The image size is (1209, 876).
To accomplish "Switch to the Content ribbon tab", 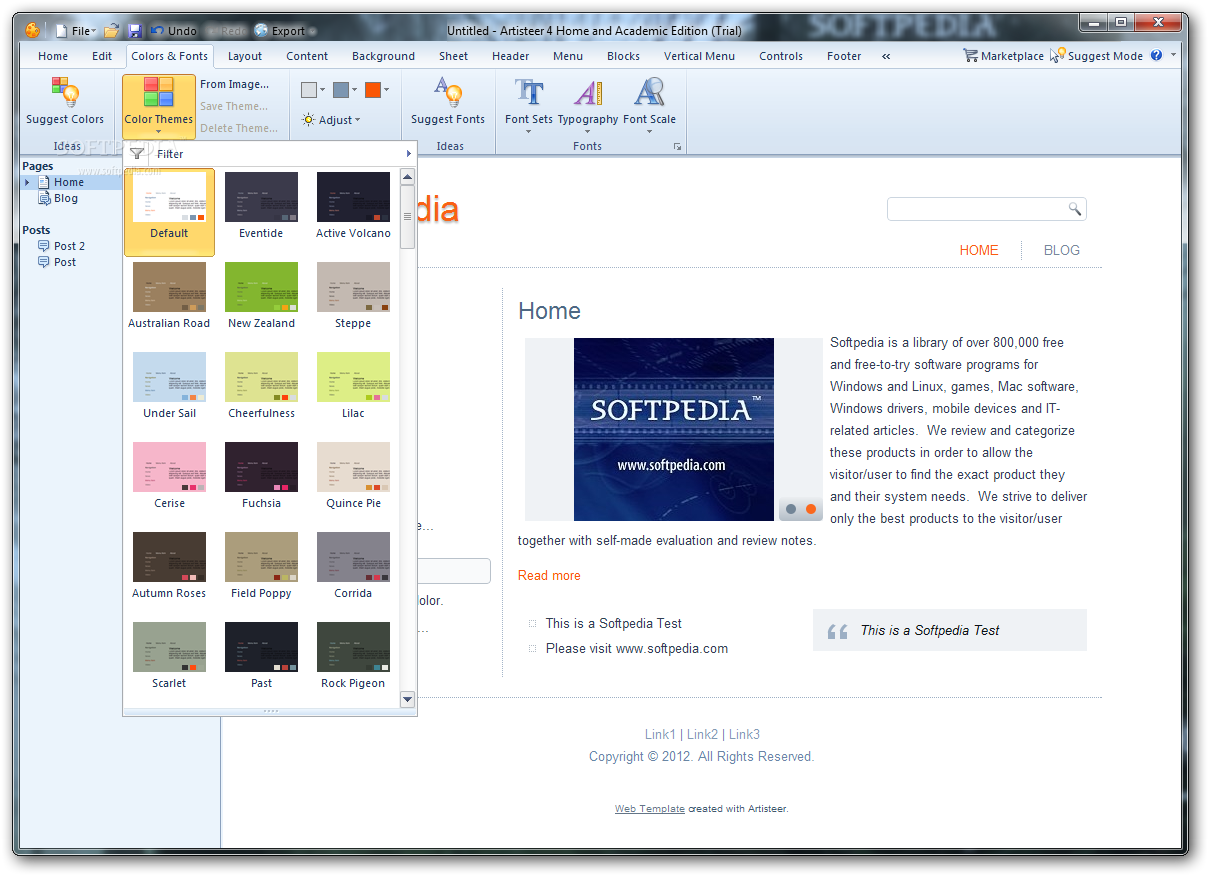I will [307, 56].
